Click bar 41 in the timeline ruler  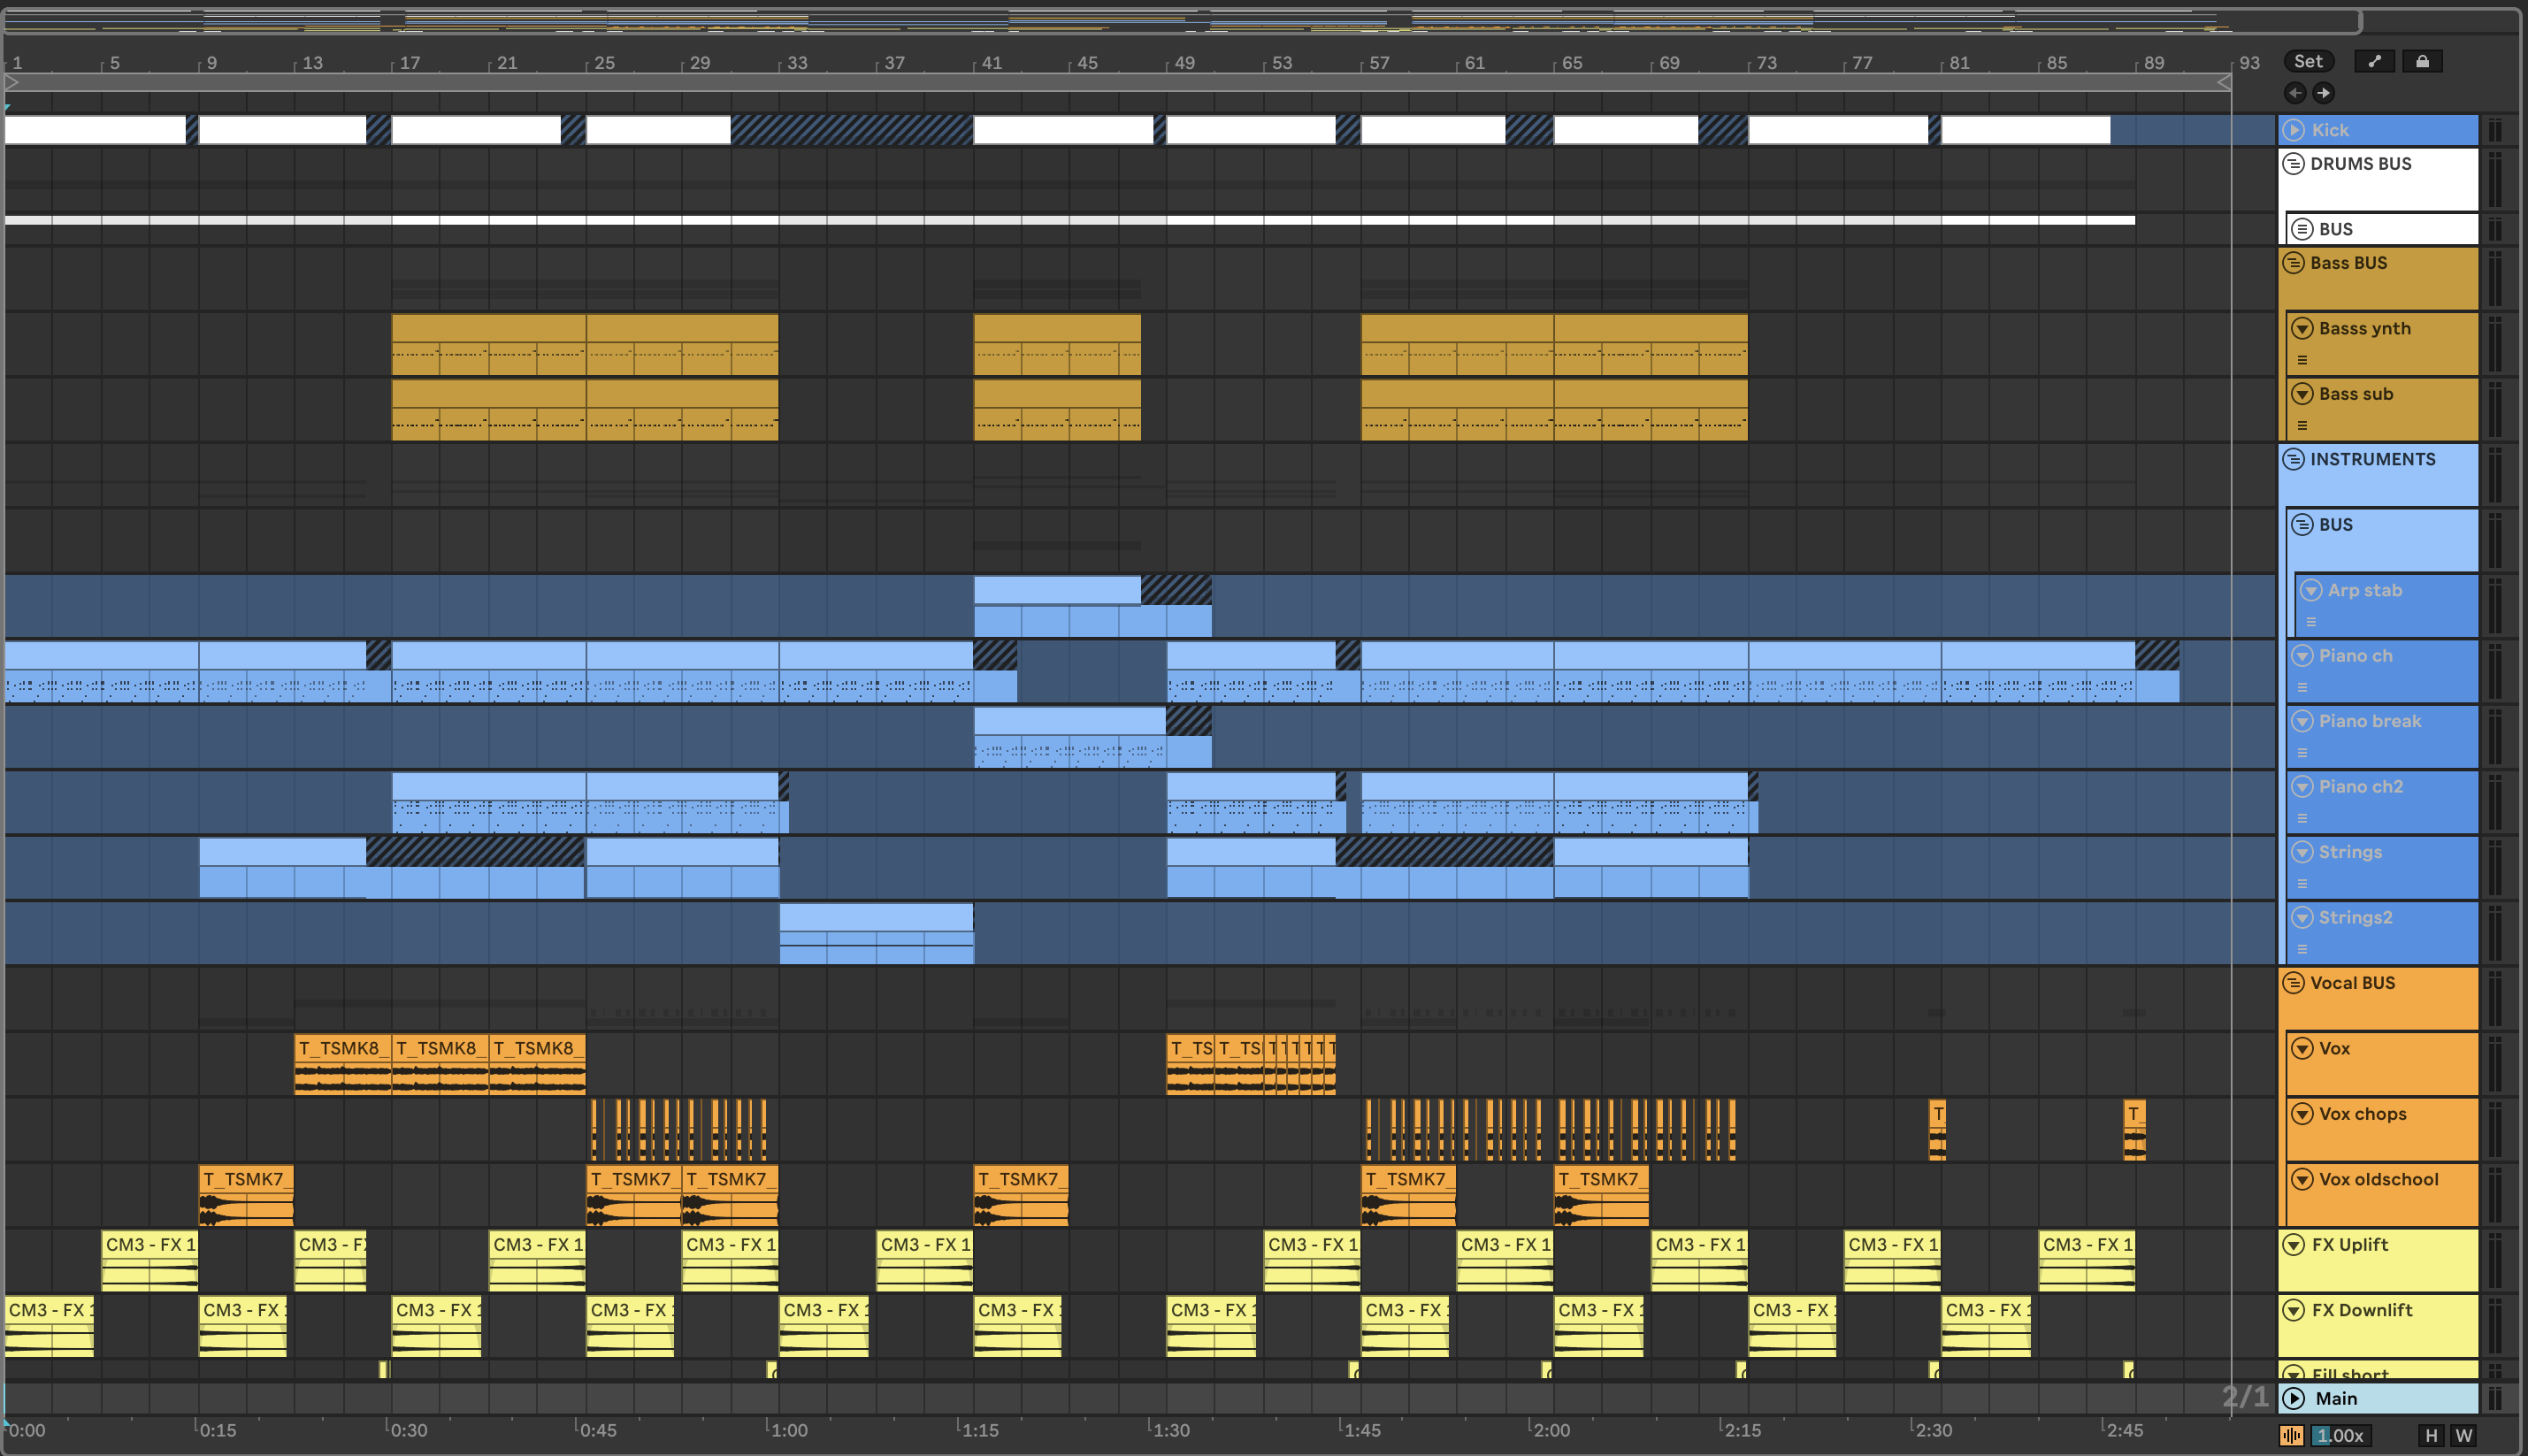tap(990, 63)
